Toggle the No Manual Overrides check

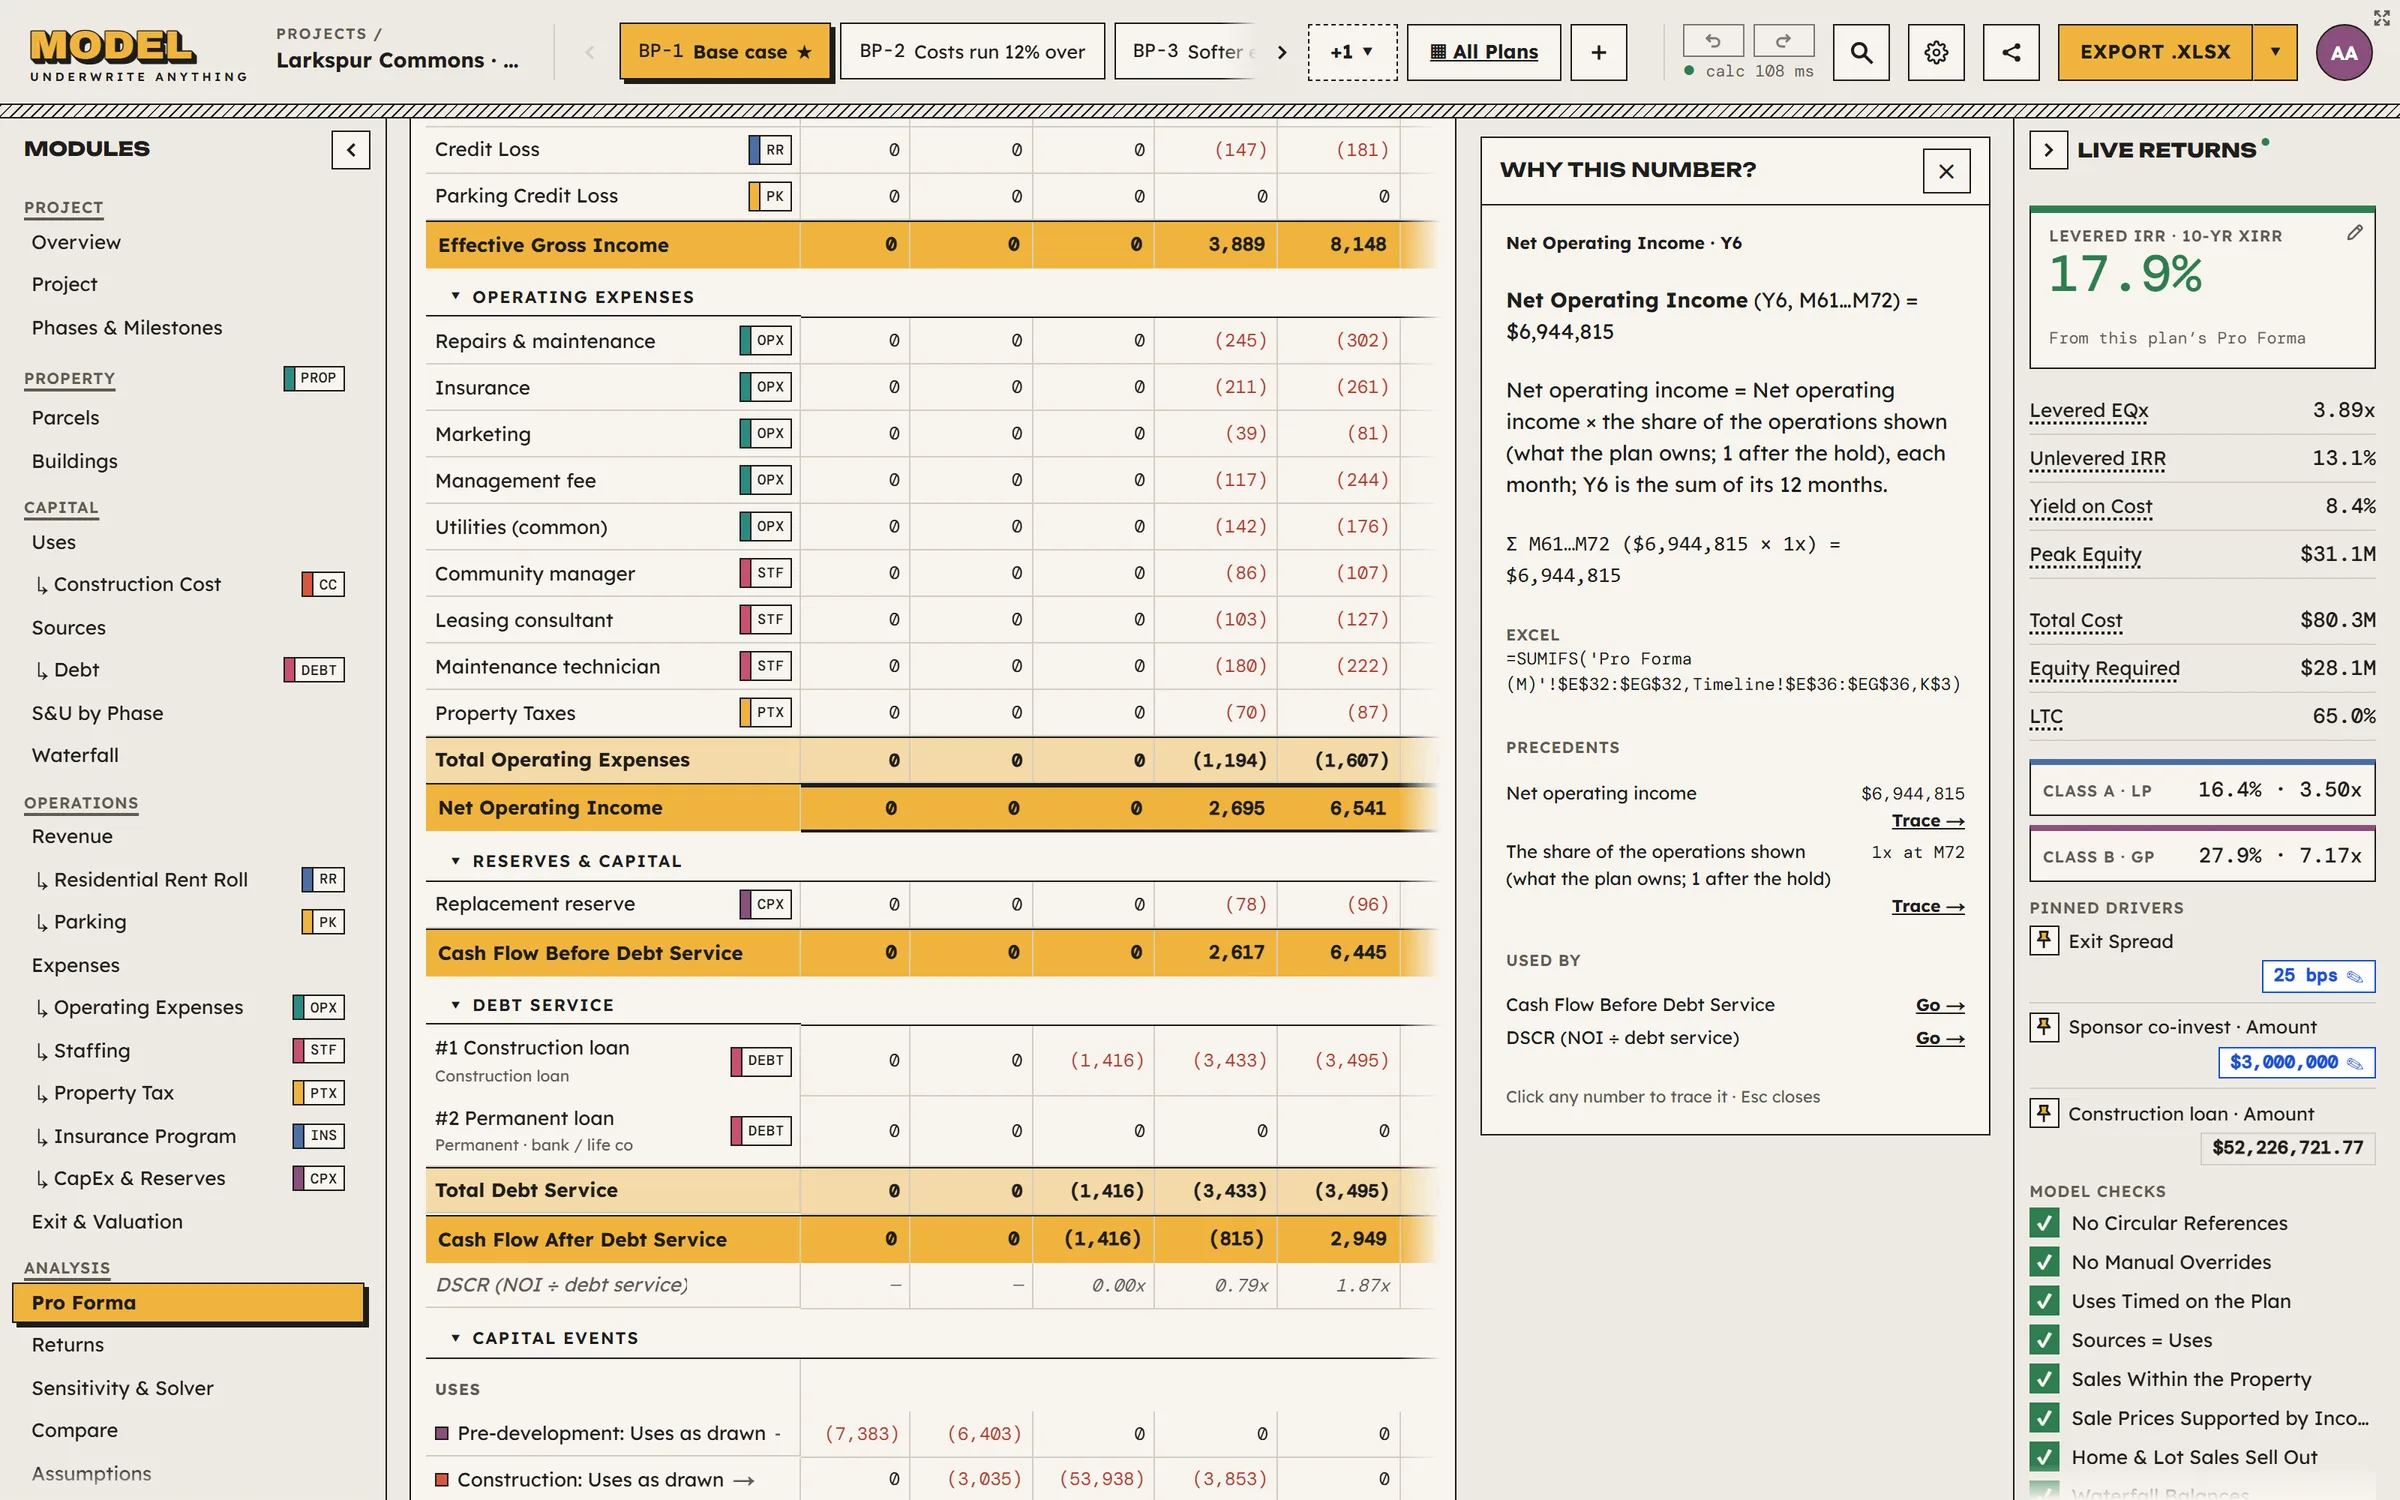pos(2044,1262)
